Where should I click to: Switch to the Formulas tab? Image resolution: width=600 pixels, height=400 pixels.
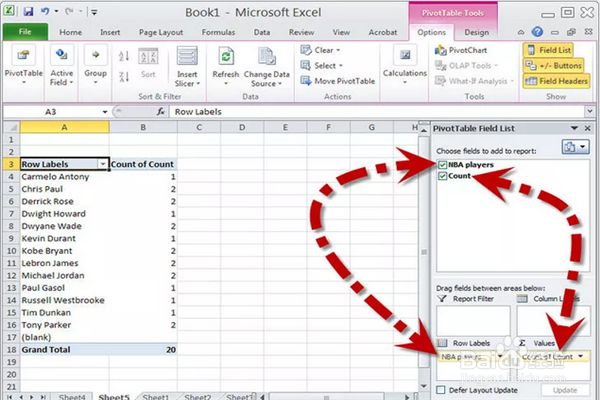(x=218, y=33)
